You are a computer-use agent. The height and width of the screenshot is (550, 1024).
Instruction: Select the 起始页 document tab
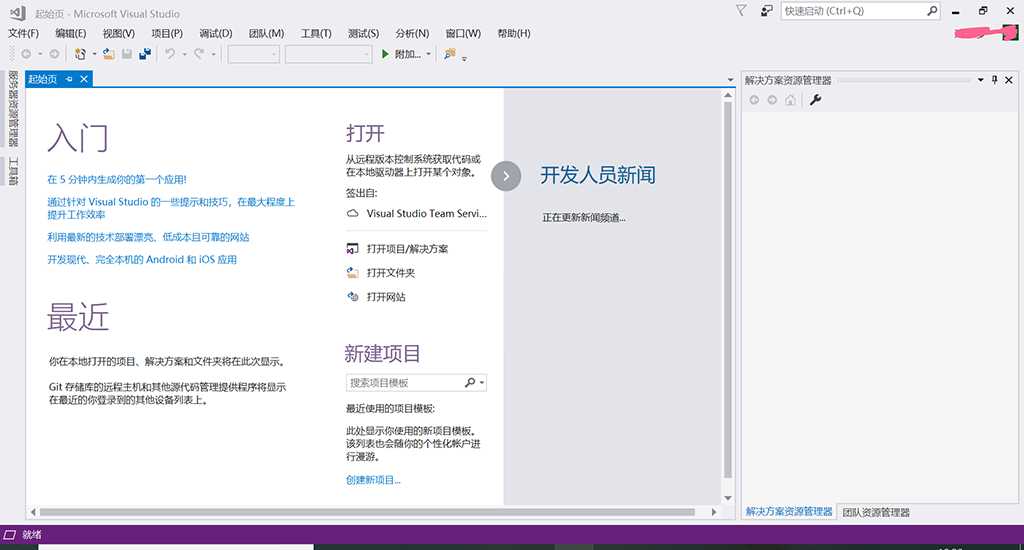pos(42,79)
